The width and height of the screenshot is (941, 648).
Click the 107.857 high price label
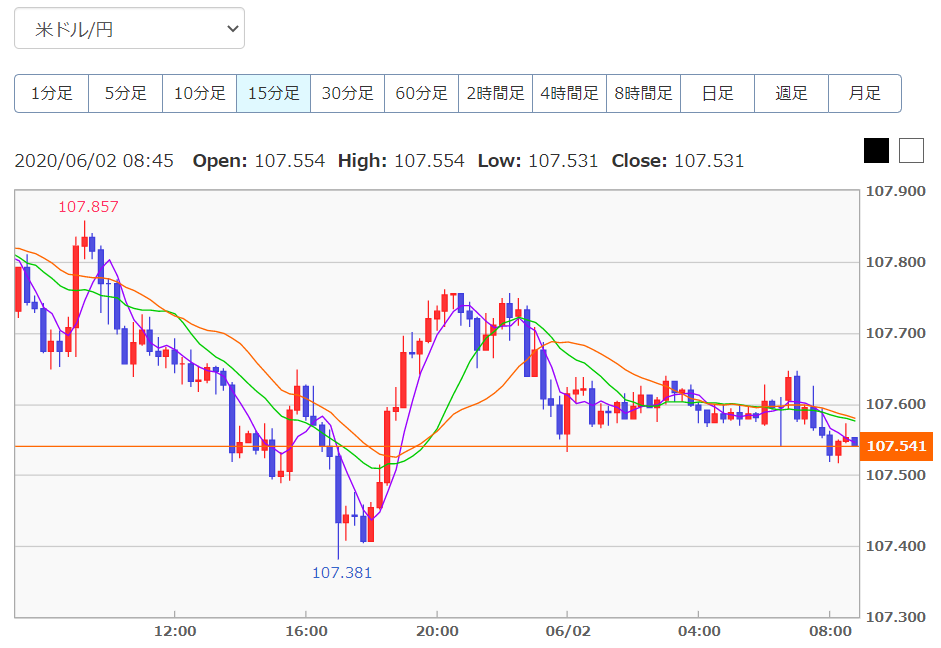click(88, 207)
